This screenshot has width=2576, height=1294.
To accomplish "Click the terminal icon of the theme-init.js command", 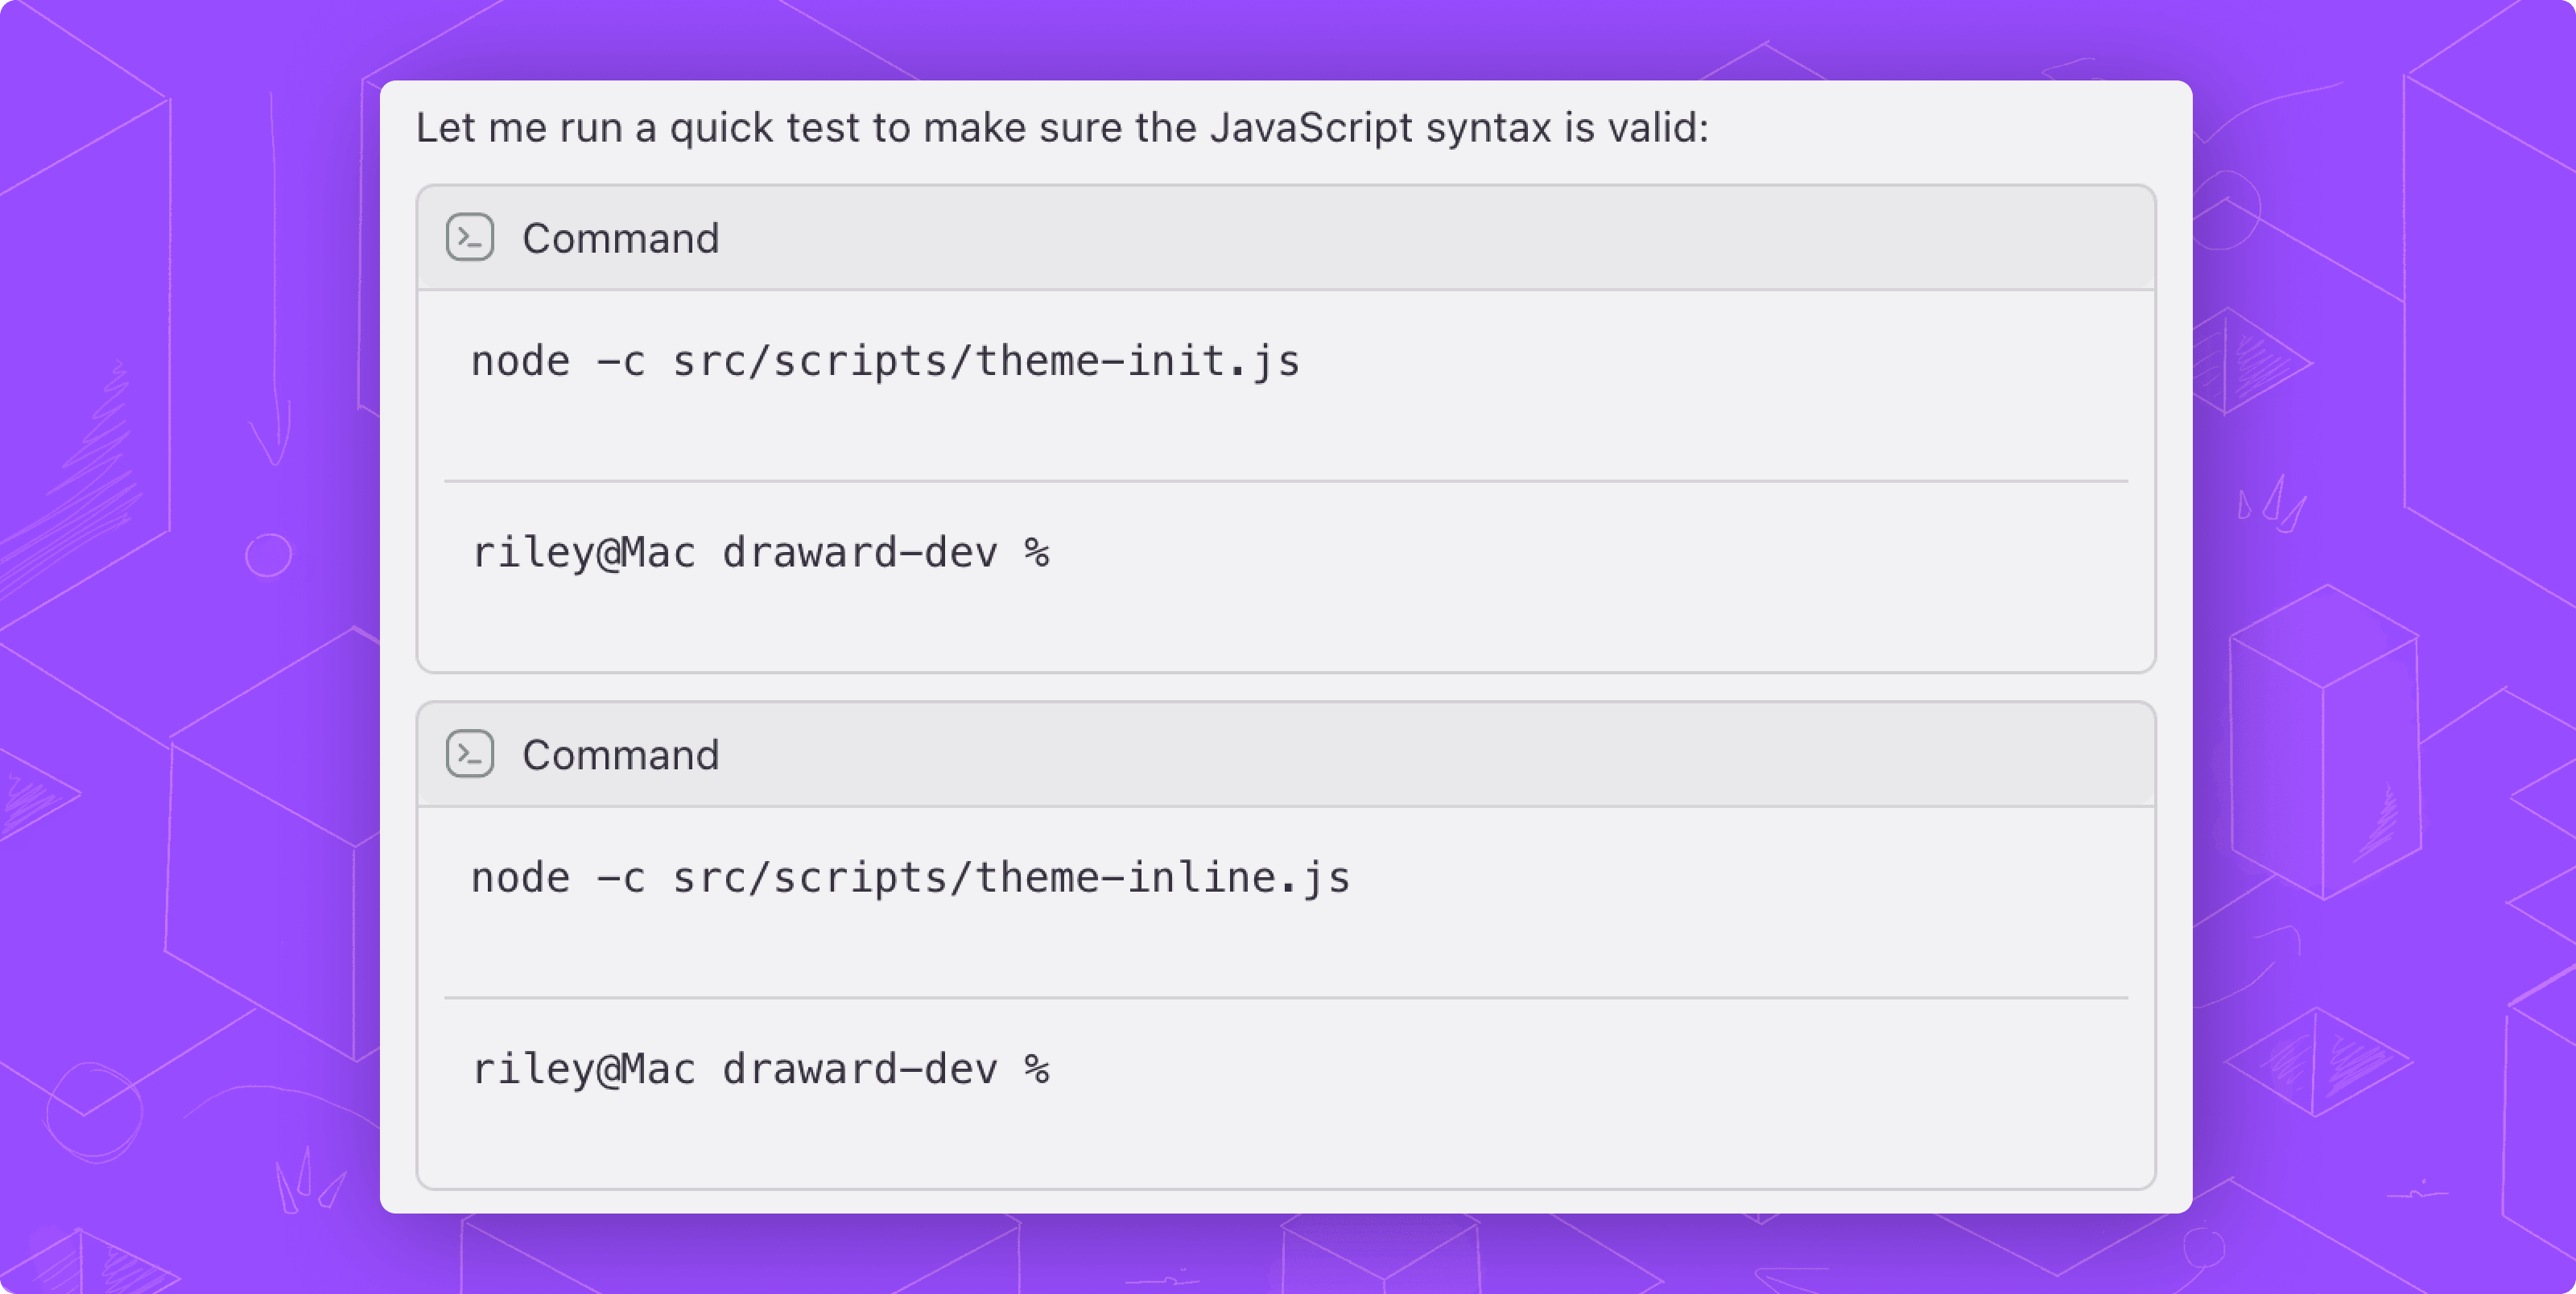I will coord(469,238).
